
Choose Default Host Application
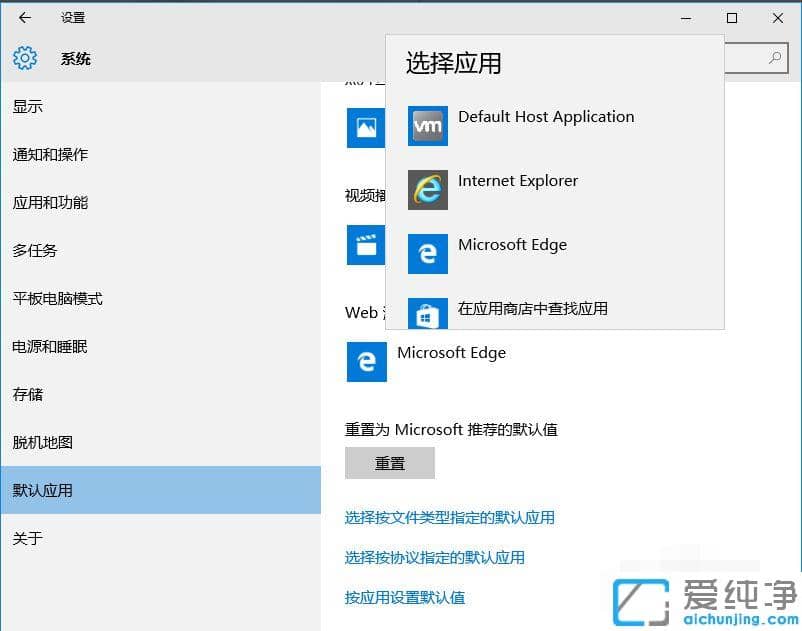click(x=545, y=117)
